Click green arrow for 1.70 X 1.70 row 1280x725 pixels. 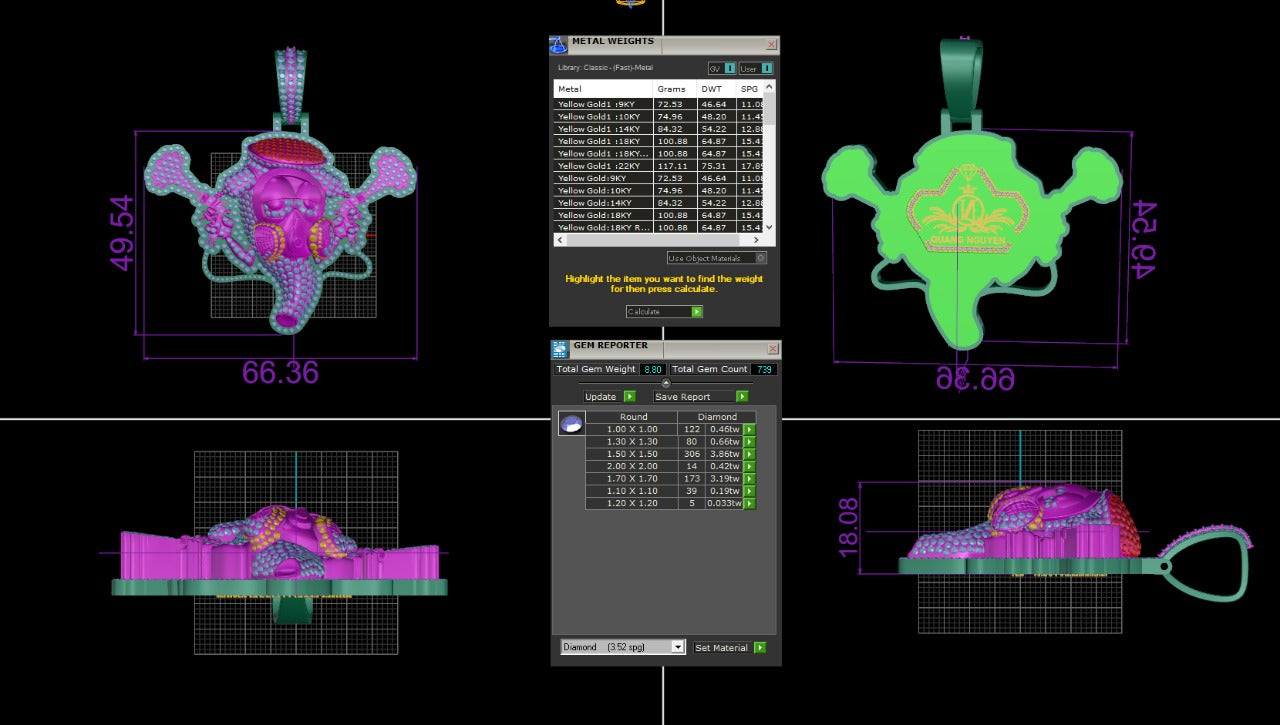tap(748, 479)
